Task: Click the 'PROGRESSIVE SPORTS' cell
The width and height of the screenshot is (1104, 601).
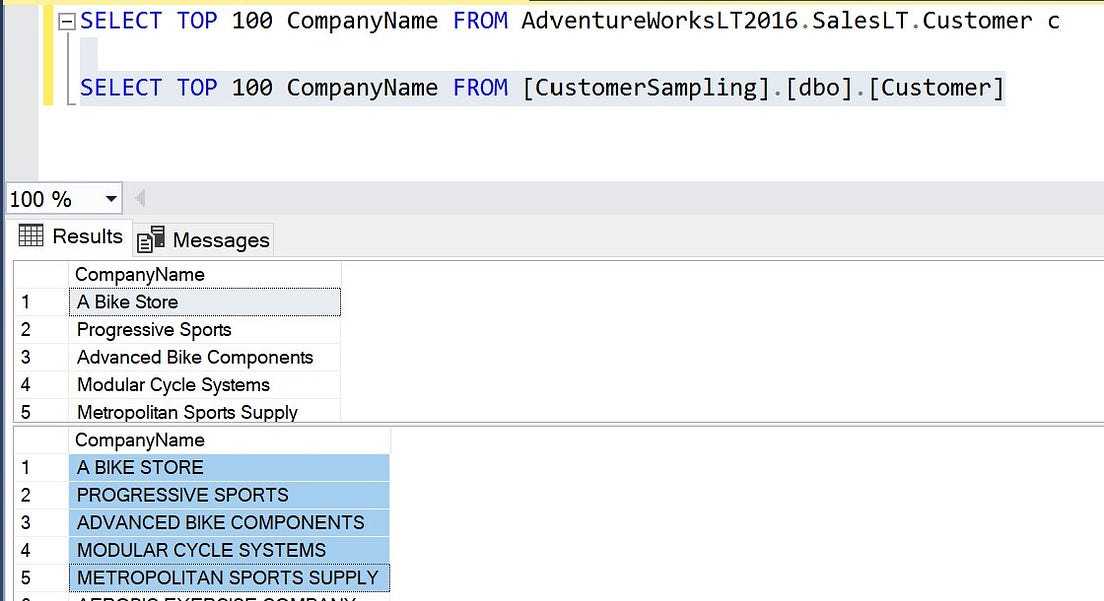Action: click(x=180, y=494)
